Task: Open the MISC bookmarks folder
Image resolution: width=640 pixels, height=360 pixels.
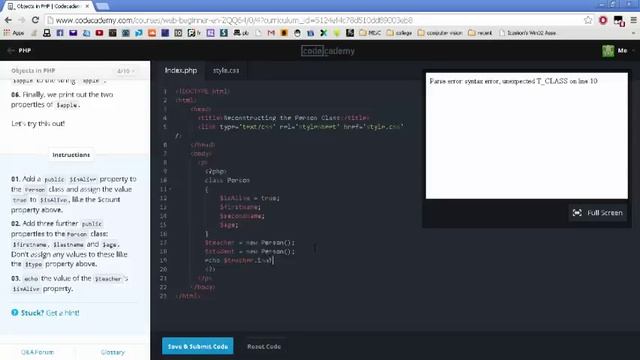Action: [x=370, y=33]
